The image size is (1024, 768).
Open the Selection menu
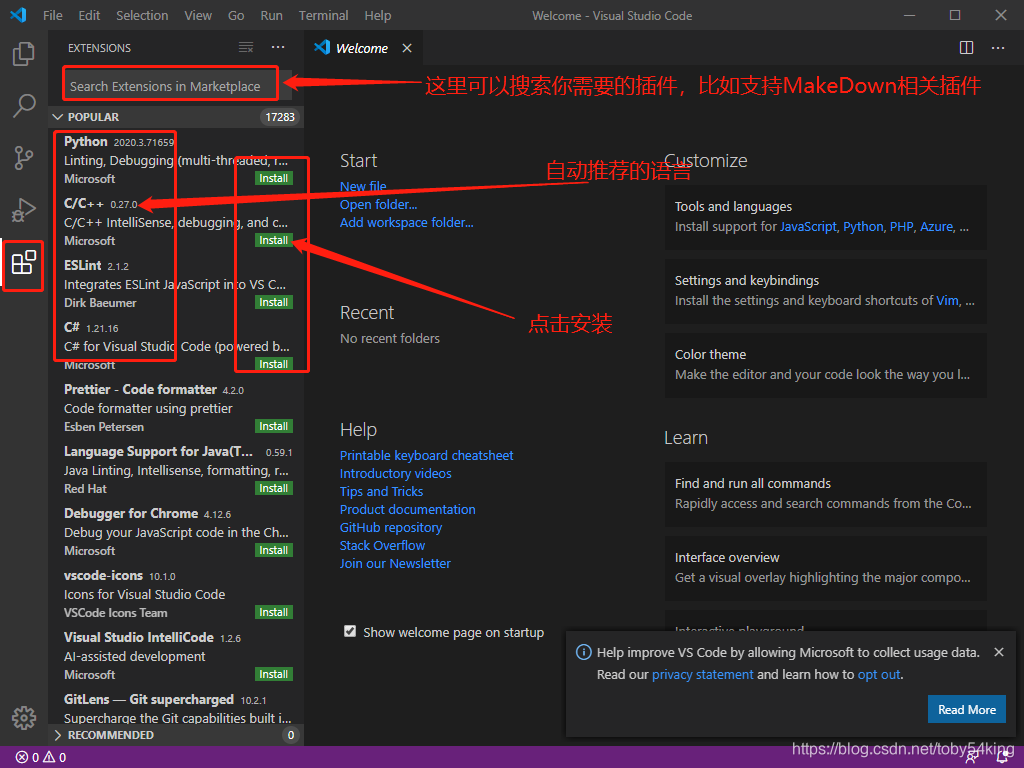pos(142,15)
